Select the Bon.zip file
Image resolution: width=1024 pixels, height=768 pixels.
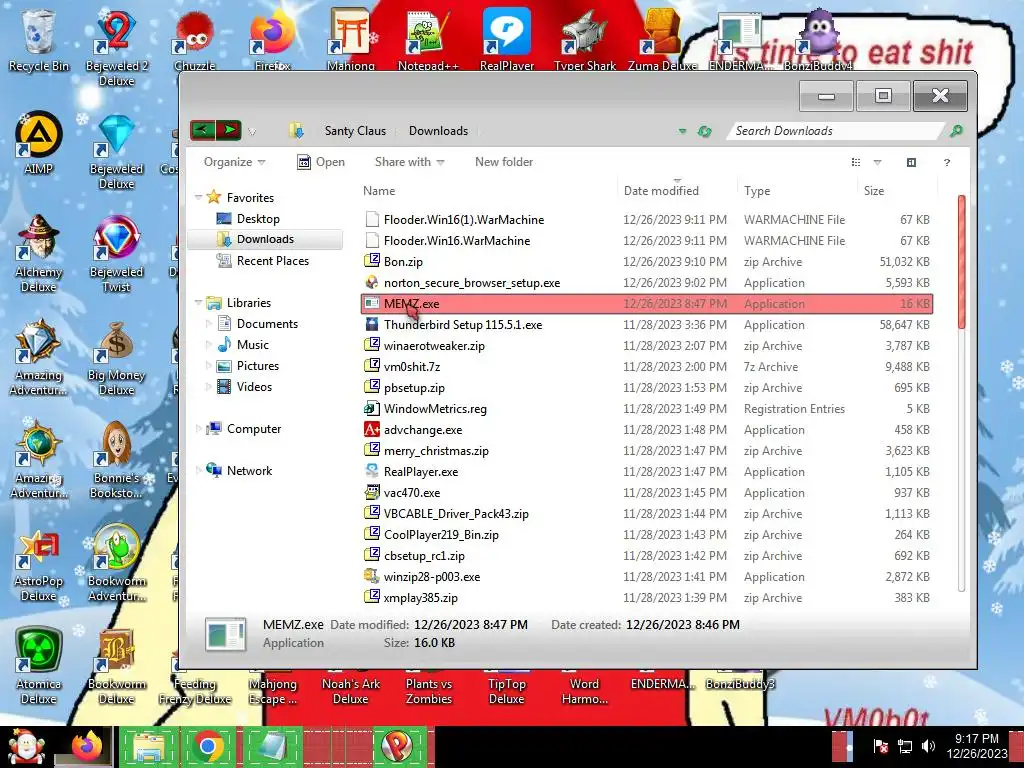coord(647,261)
